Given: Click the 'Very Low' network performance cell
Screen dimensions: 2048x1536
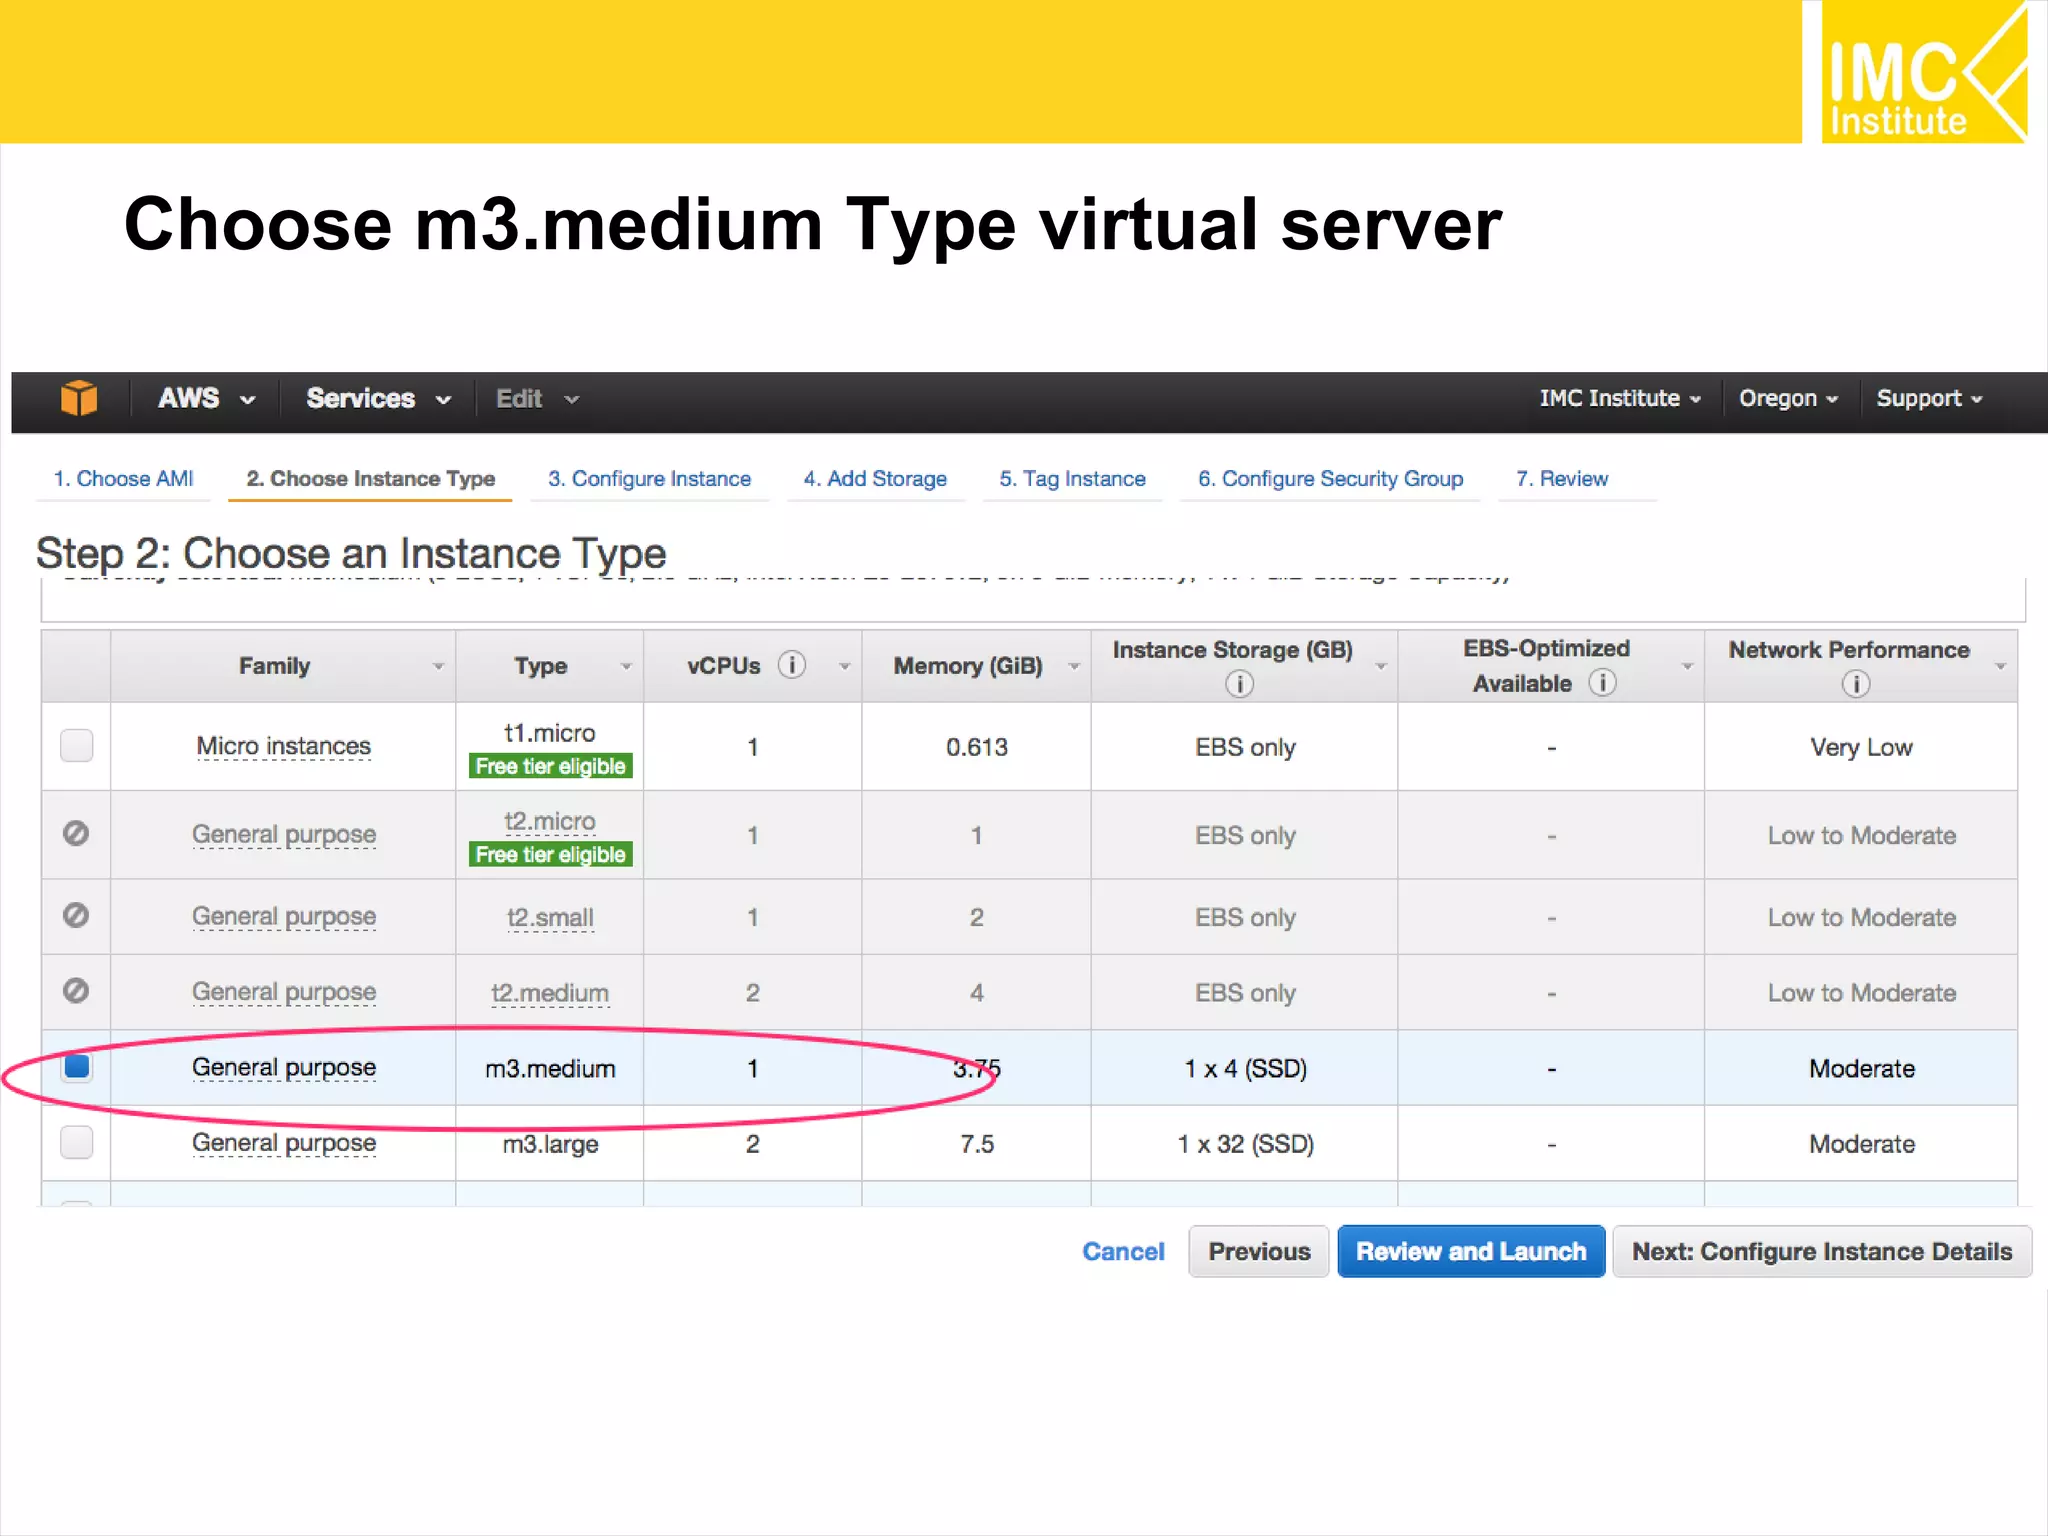Looking at the screenshot, I should click(1861, 747).
